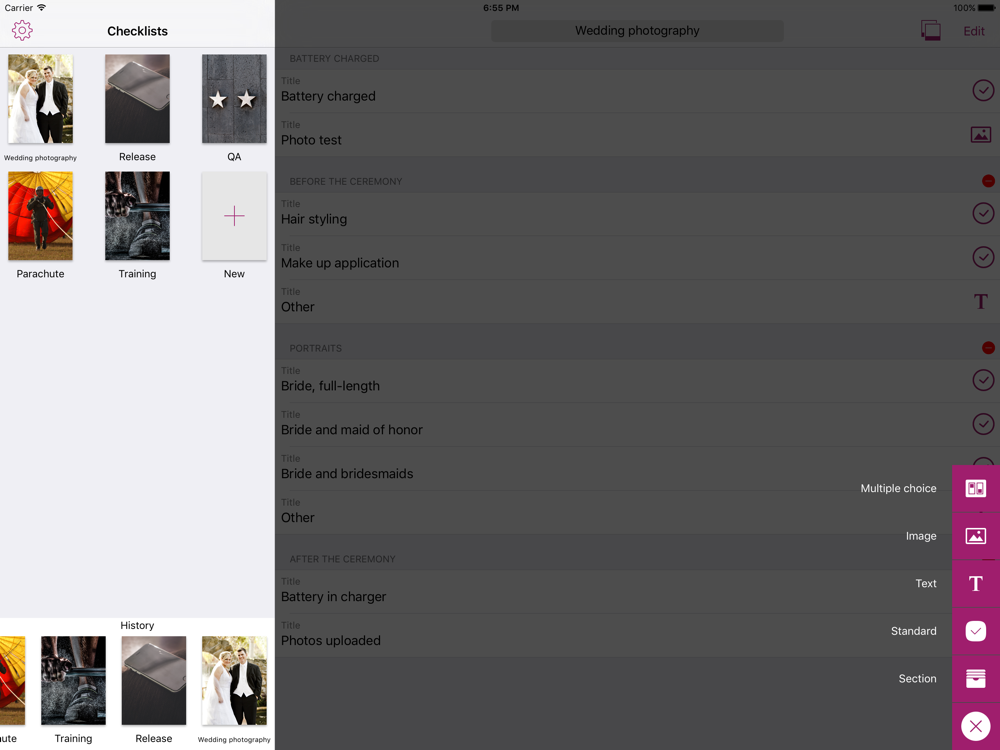This screenshot has width=1000, height=750.
Task: Click the 6:55 PM clock
Action: pos(501,8)
